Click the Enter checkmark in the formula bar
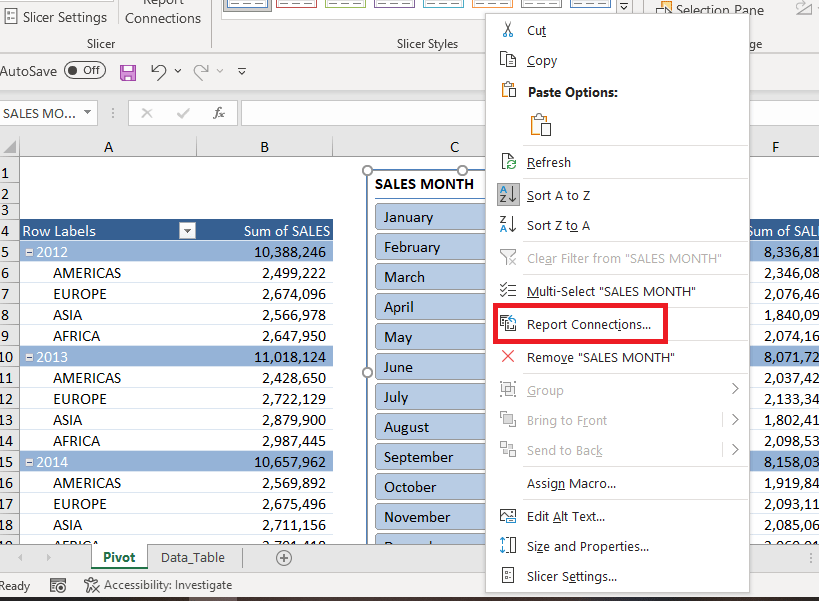The height and width of the screenshot is (601, 819). tap(183, 113)
